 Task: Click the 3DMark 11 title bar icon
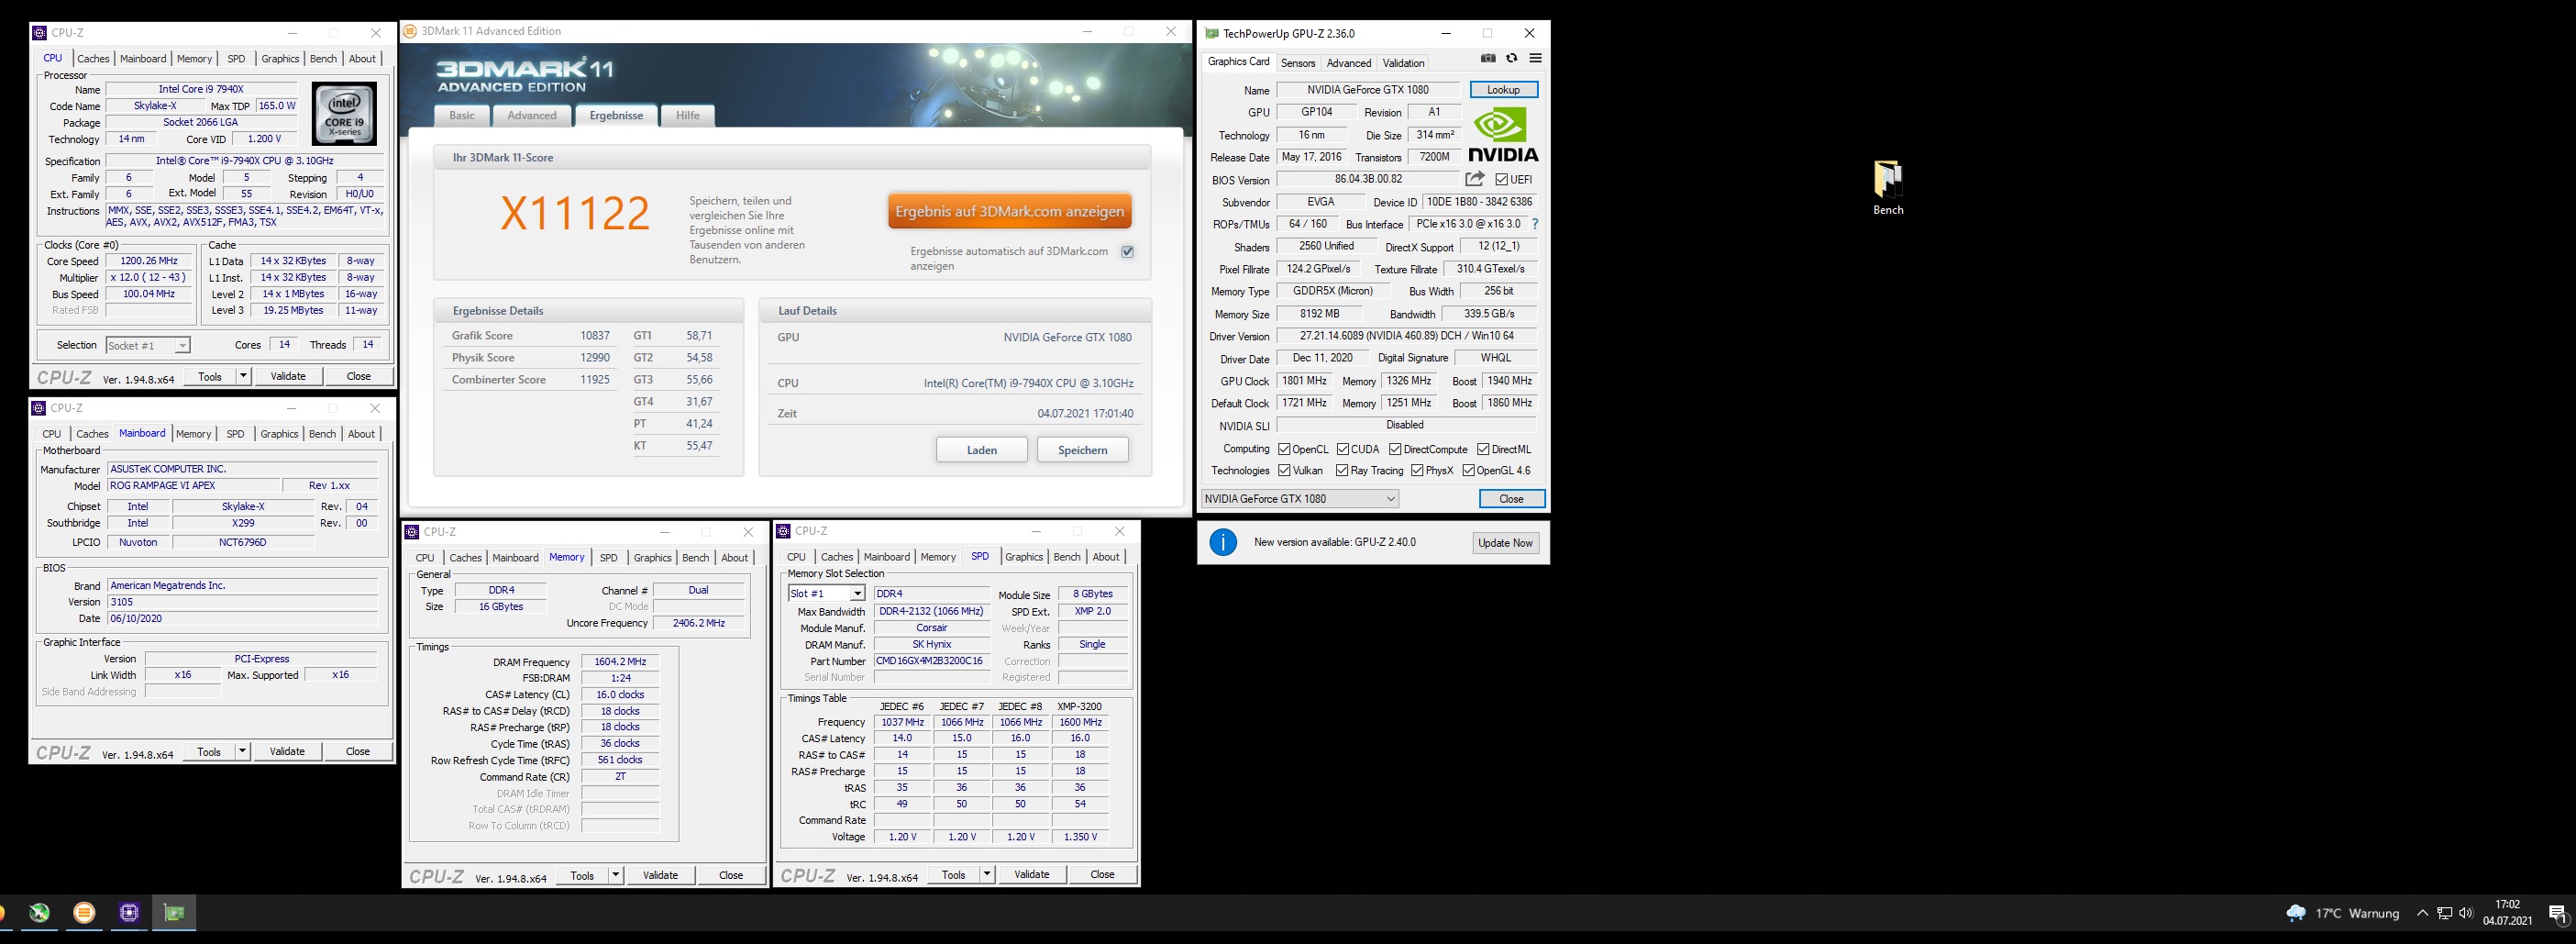(x=410, y=31)
